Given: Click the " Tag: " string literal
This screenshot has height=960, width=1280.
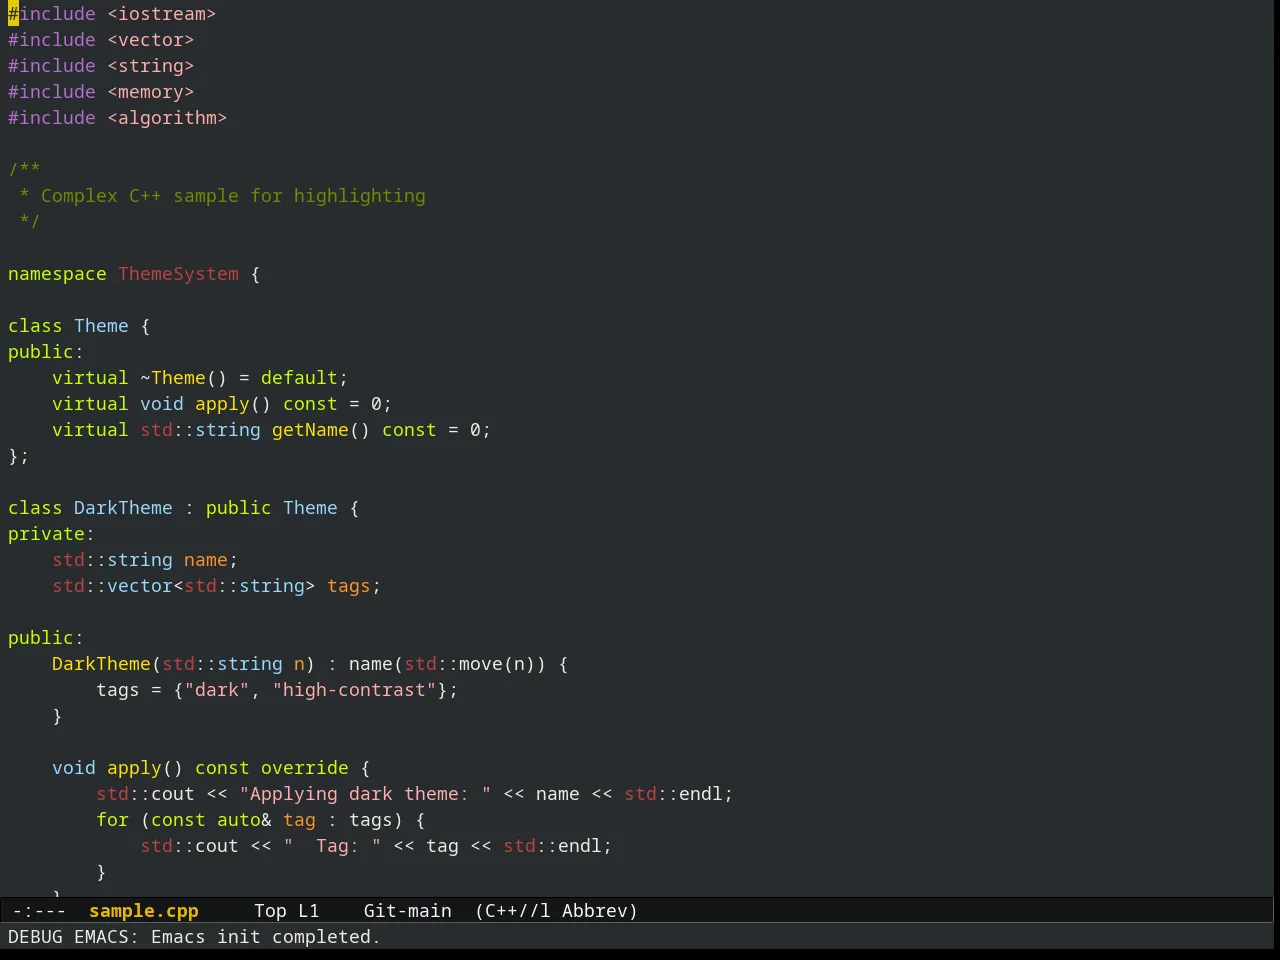Looking at the screenshot, I should pyautogui.click(x=332, y=846).
